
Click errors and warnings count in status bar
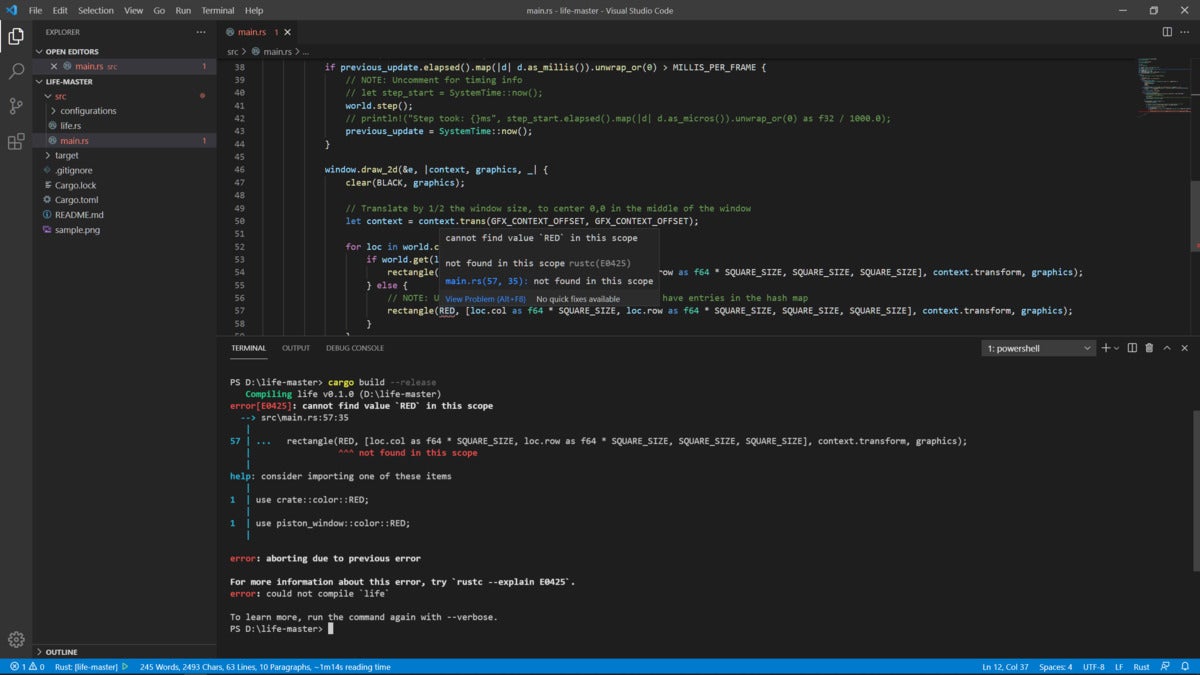[25, 667]
